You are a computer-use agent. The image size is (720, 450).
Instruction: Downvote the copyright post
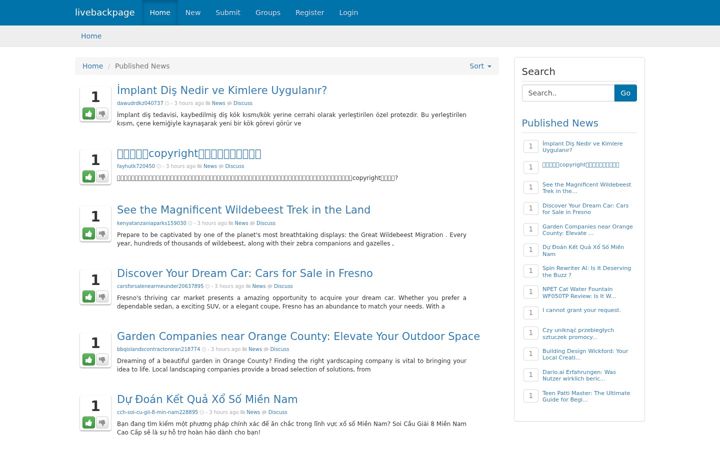pos(102,176)
